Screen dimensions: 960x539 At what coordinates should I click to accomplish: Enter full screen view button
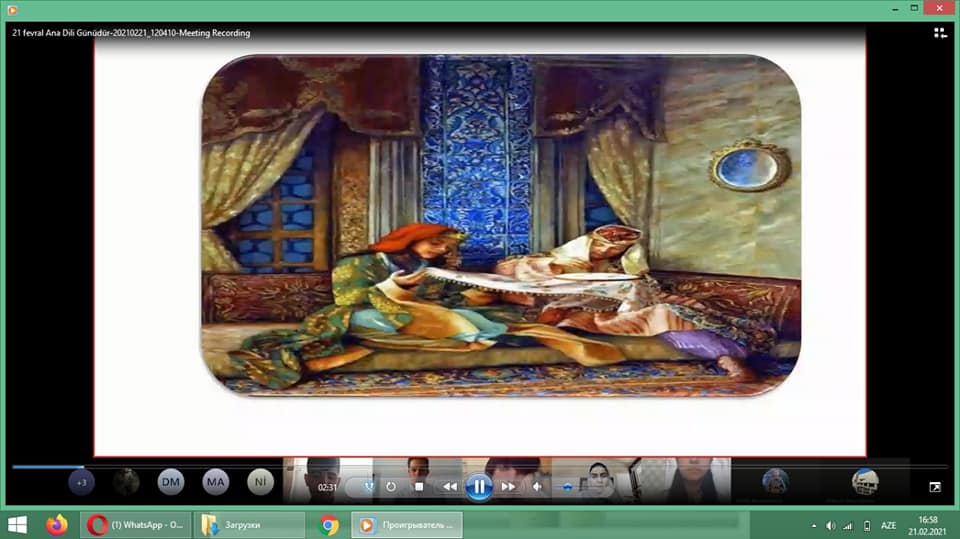pos(935,487)
